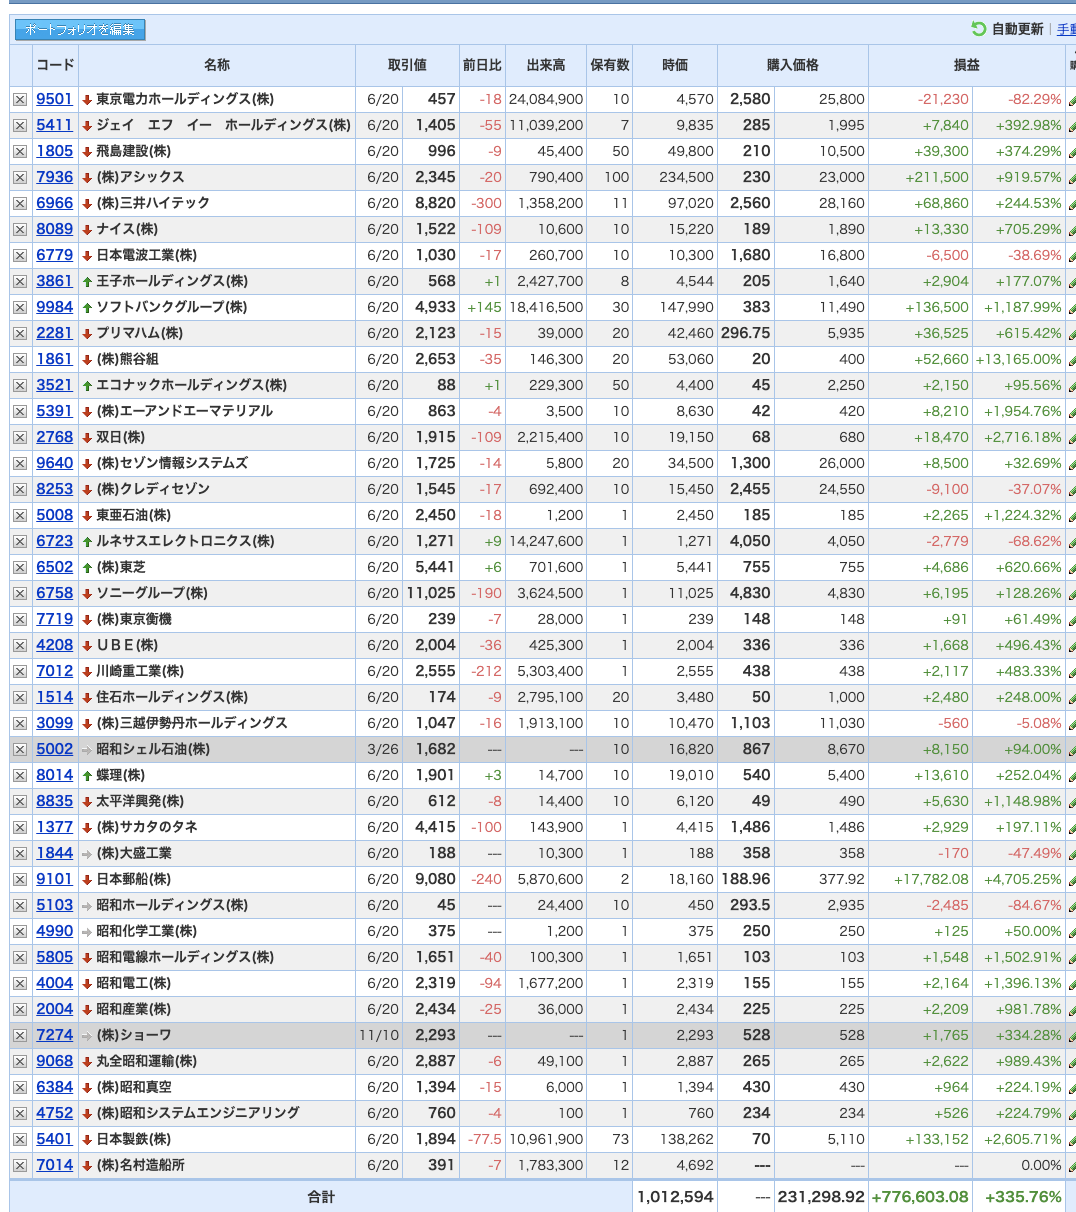Open stock code link 1844
The image size is (1076, 1212).
click(x=55, y=853)
